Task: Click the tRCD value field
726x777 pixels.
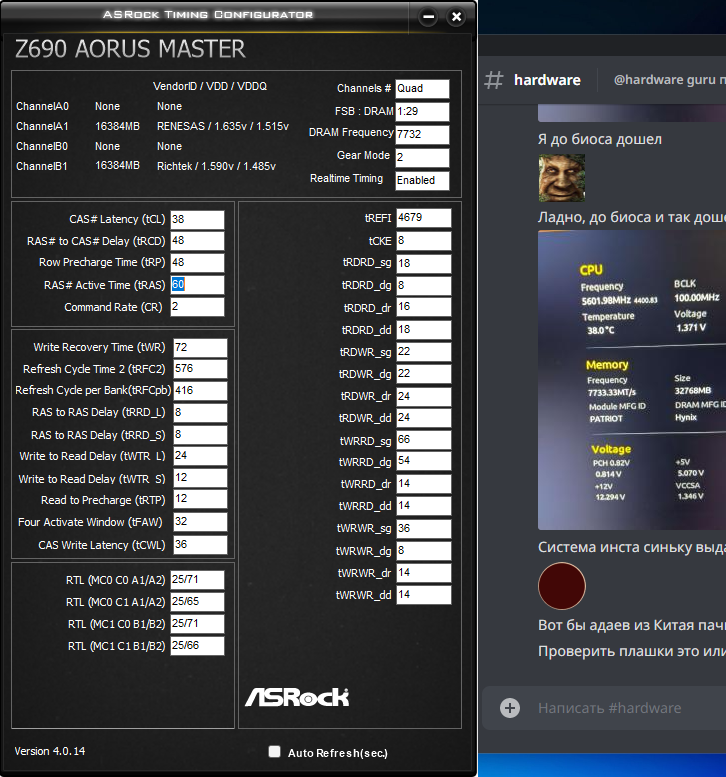Action: pos(197,241)
